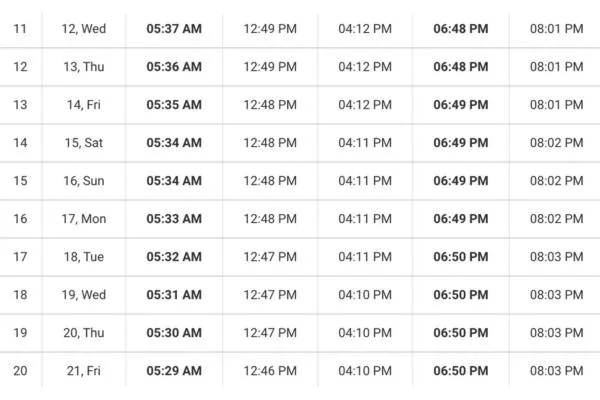600x400 pixels.
Task: Select the "12, Wed" date cell
Action: pos(84,29)
